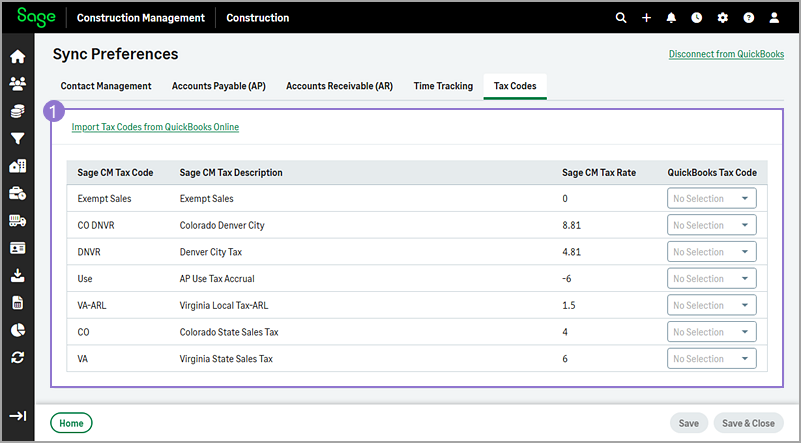Open the settings gear icon

click(723, 18)
